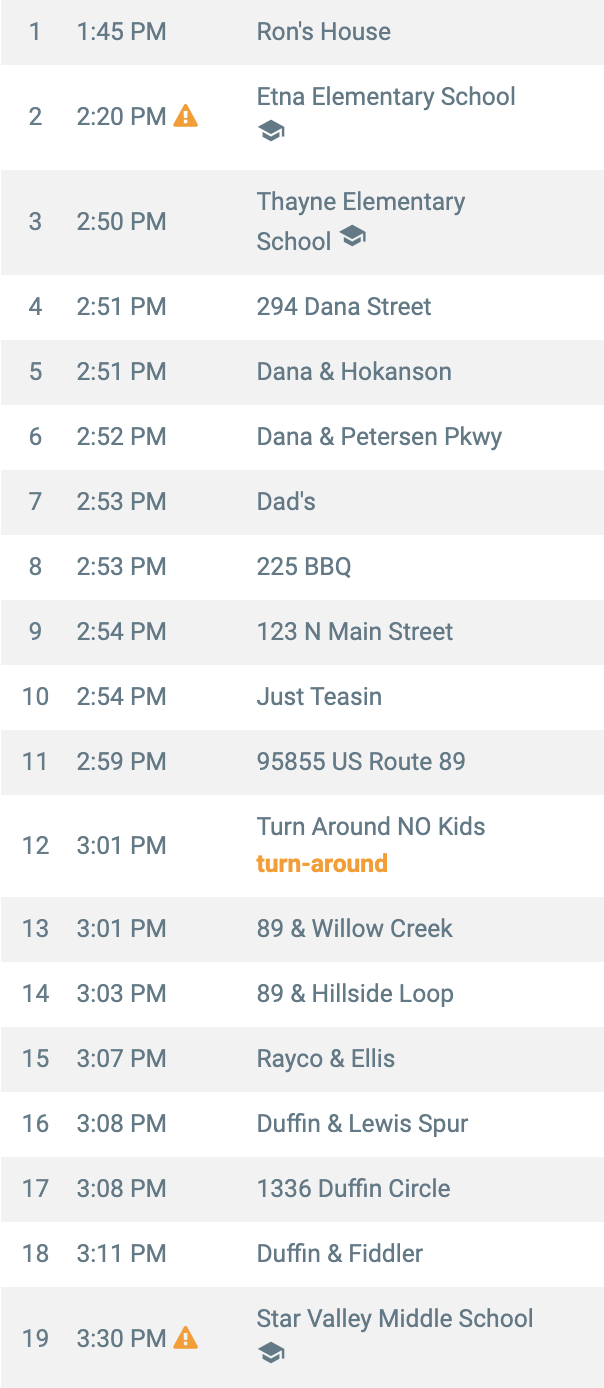Select the Dana & Hokanson stop
The height and width of the screenshot is (1388, 604).
click(302, 372)
